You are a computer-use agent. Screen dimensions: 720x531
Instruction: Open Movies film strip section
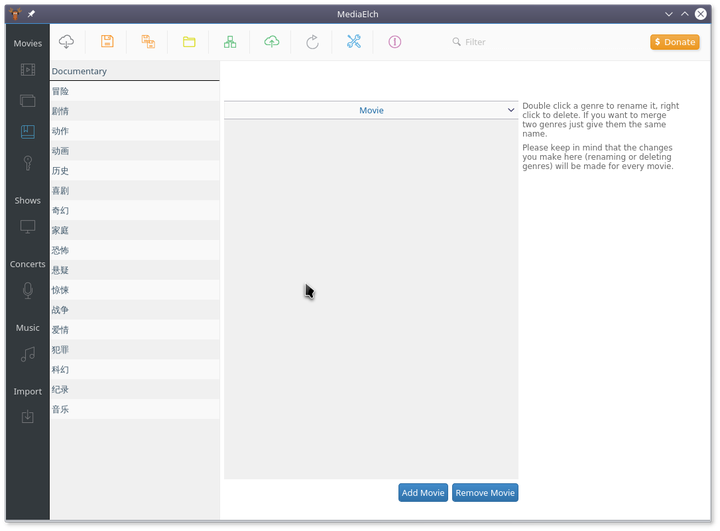28,70
